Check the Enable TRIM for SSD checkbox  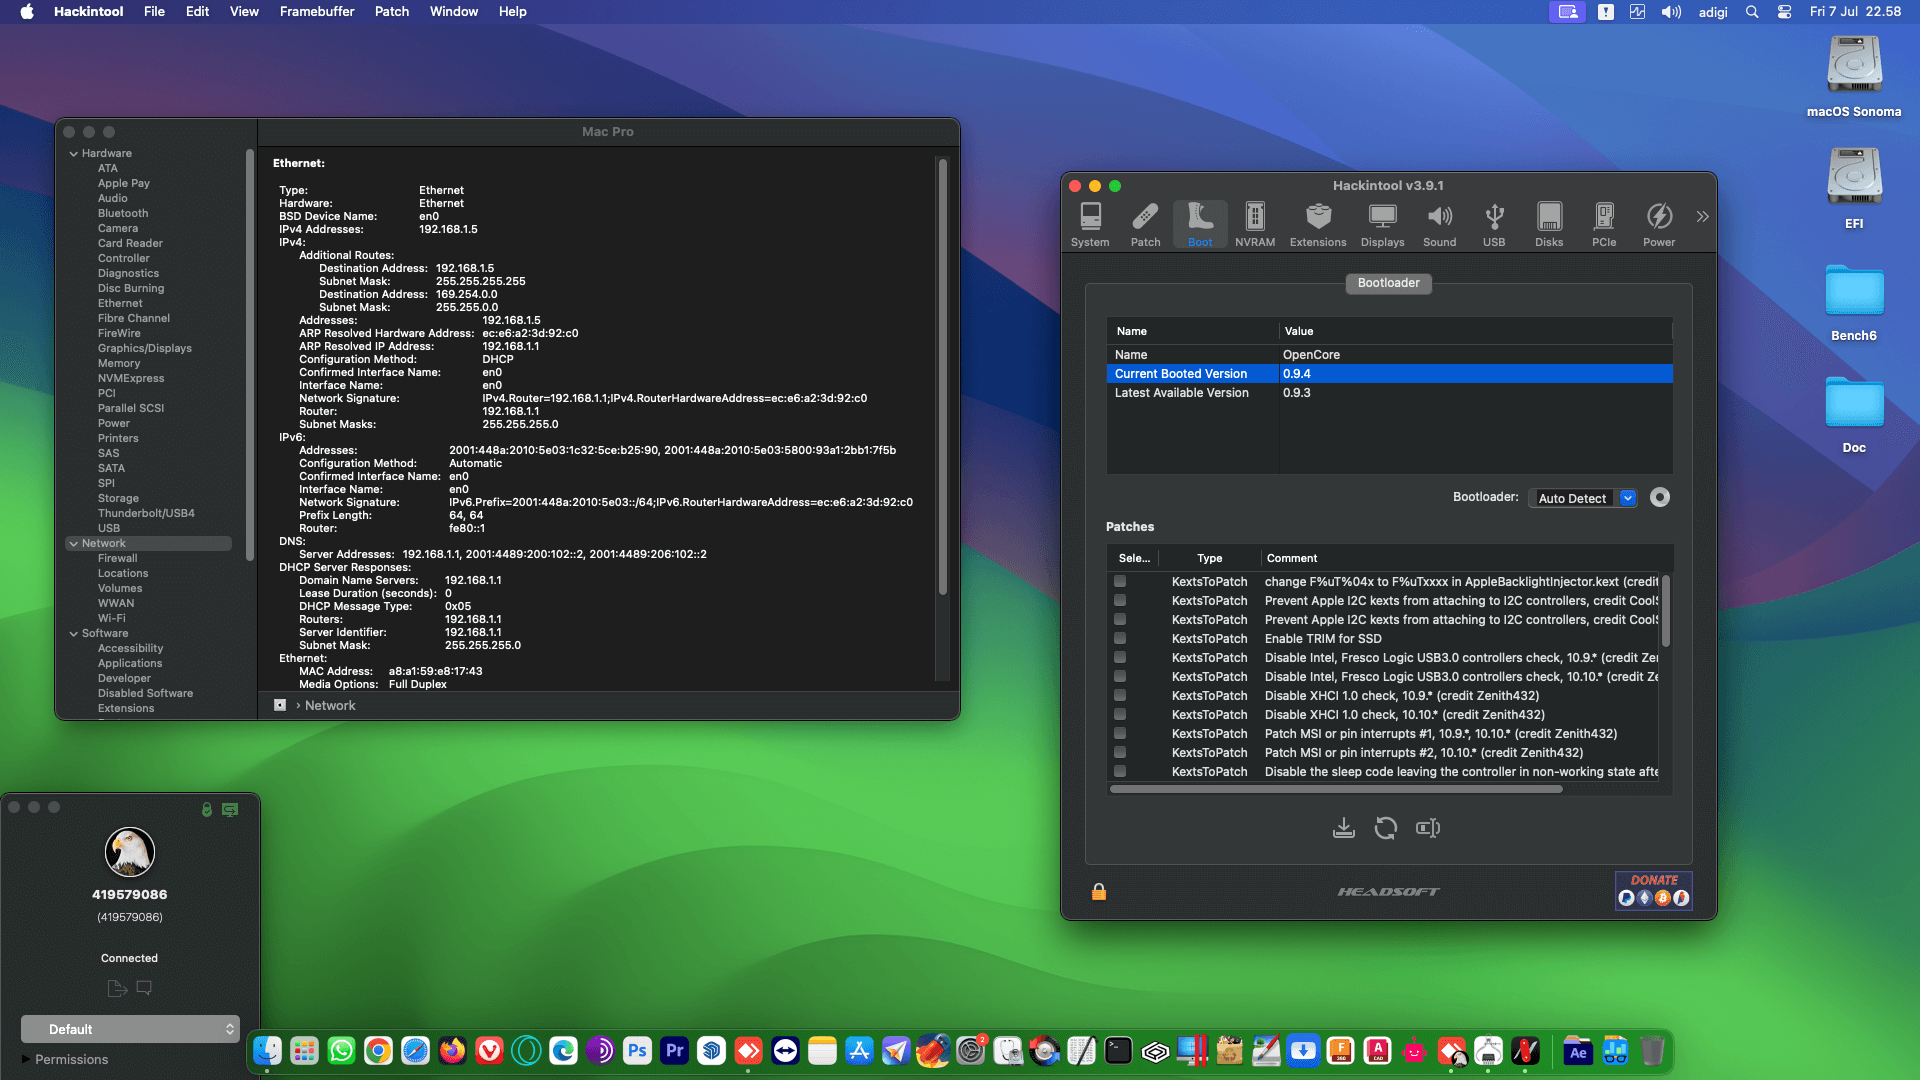(1120, 638)
